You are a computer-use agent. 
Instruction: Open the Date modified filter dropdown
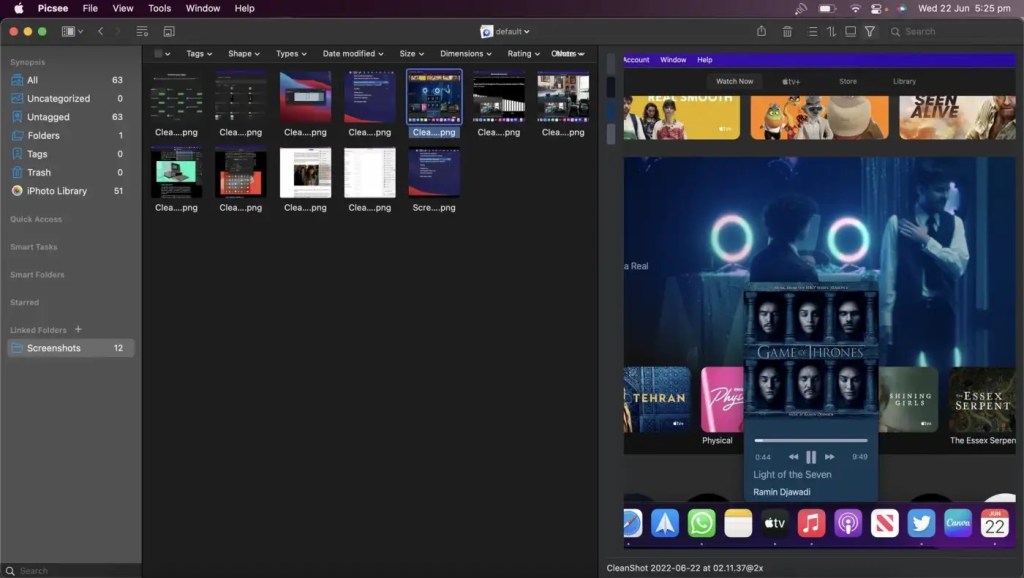coord(353,54)
